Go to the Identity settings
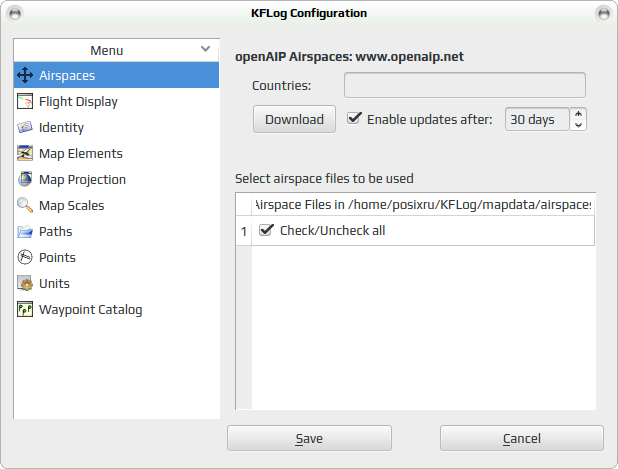Image resolution: width=618 pixels, height=469 pixels. pyautogui.click(x=116, y=127)
